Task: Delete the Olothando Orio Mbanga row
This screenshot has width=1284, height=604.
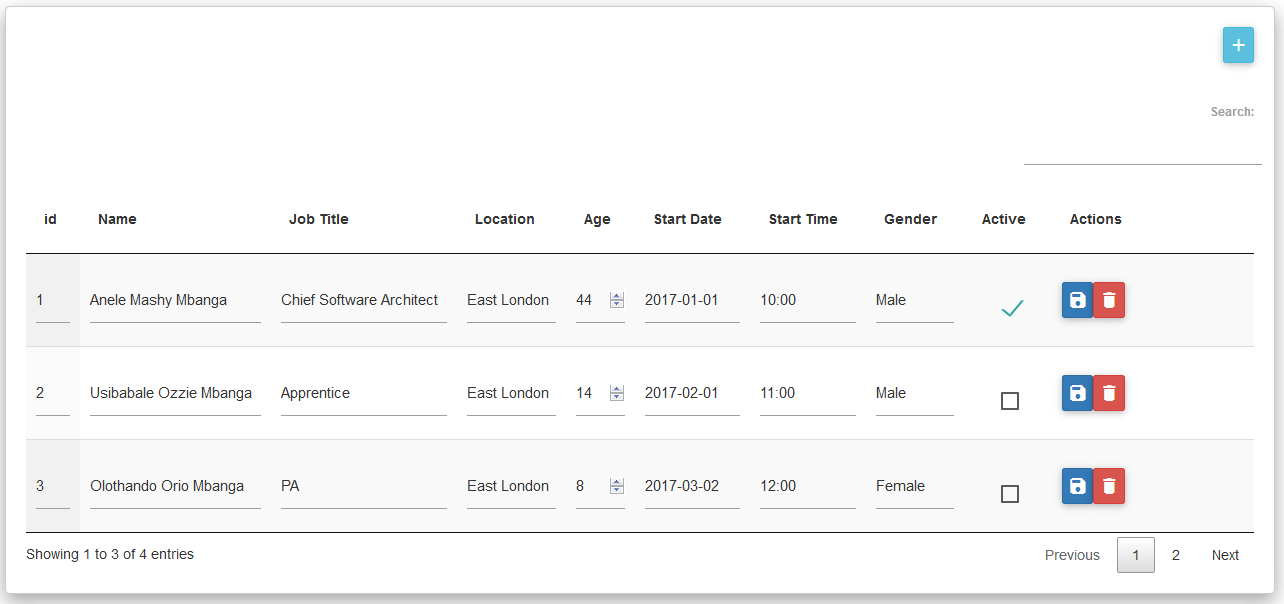Action: pyautogui.click(x=1109, y=486)
